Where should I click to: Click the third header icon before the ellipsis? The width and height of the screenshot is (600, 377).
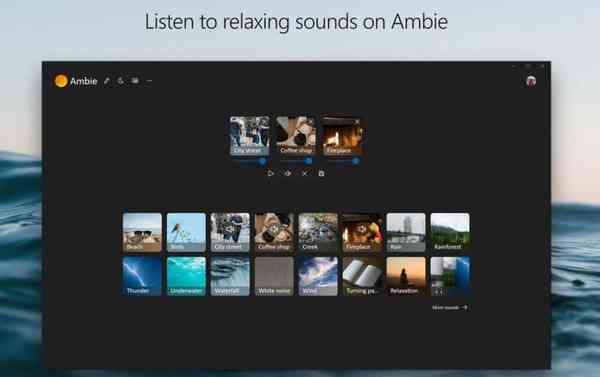(x=135, y=81)
